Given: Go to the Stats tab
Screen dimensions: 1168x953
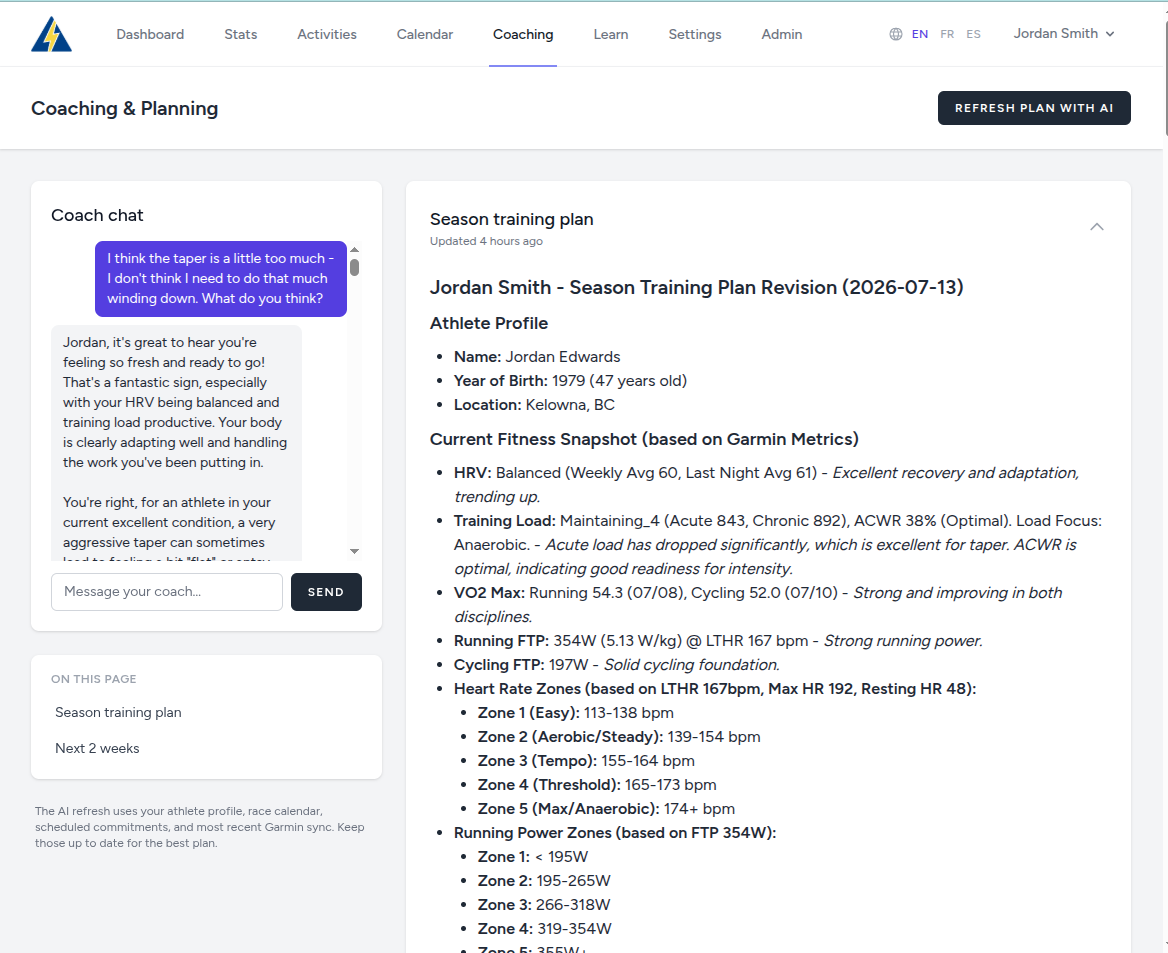Looking at the screenshot, I should tap(241, 34).
